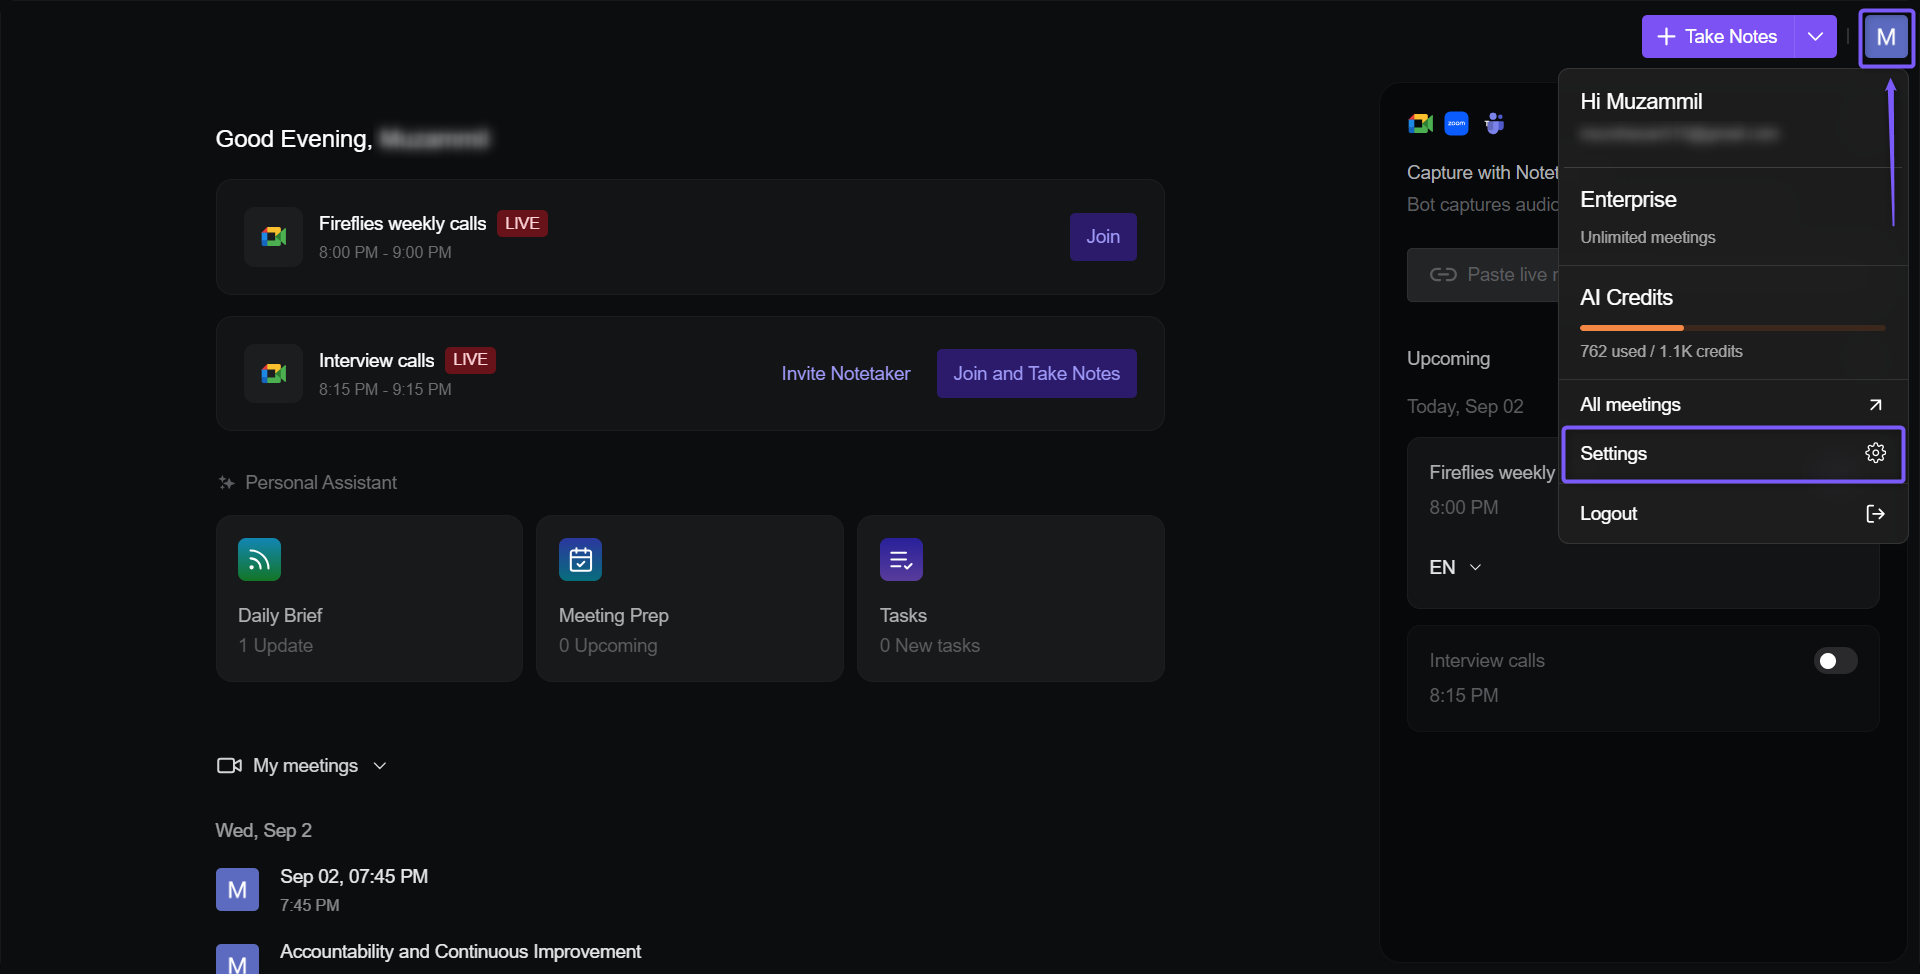
Task: Click the Paste live meeting link field
Action: pos(1484,275)
